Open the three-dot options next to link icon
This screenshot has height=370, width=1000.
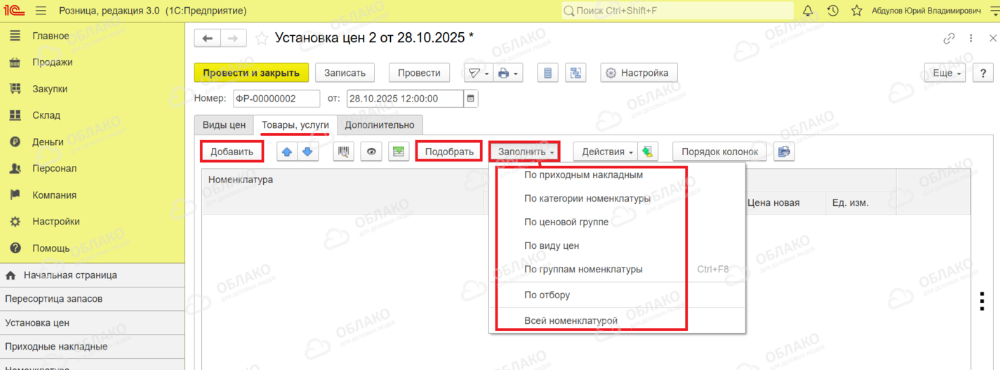click(971, 38)
